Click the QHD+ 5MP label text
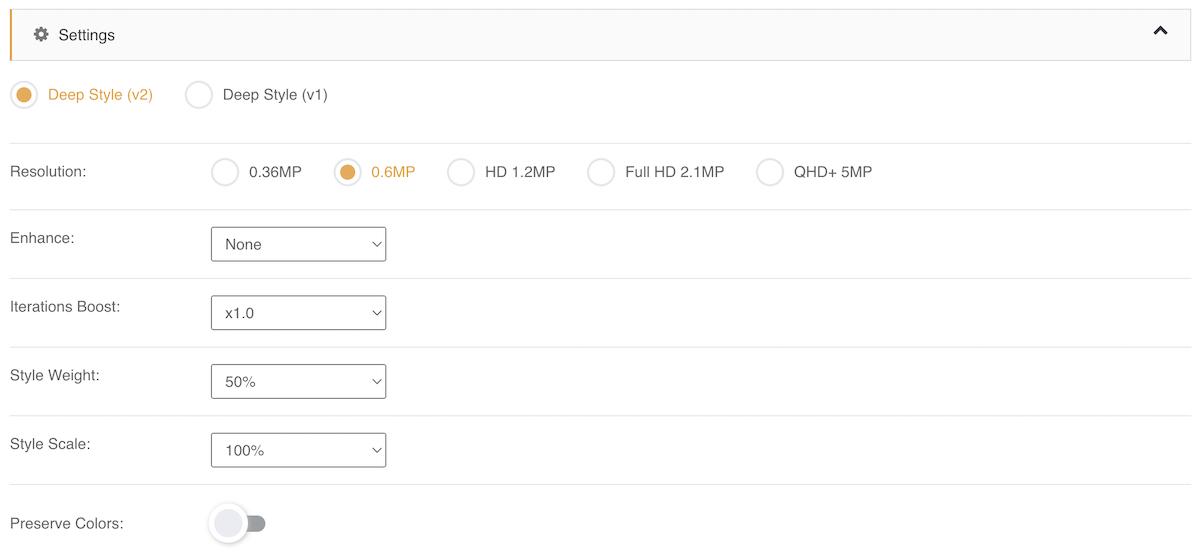 833,172
